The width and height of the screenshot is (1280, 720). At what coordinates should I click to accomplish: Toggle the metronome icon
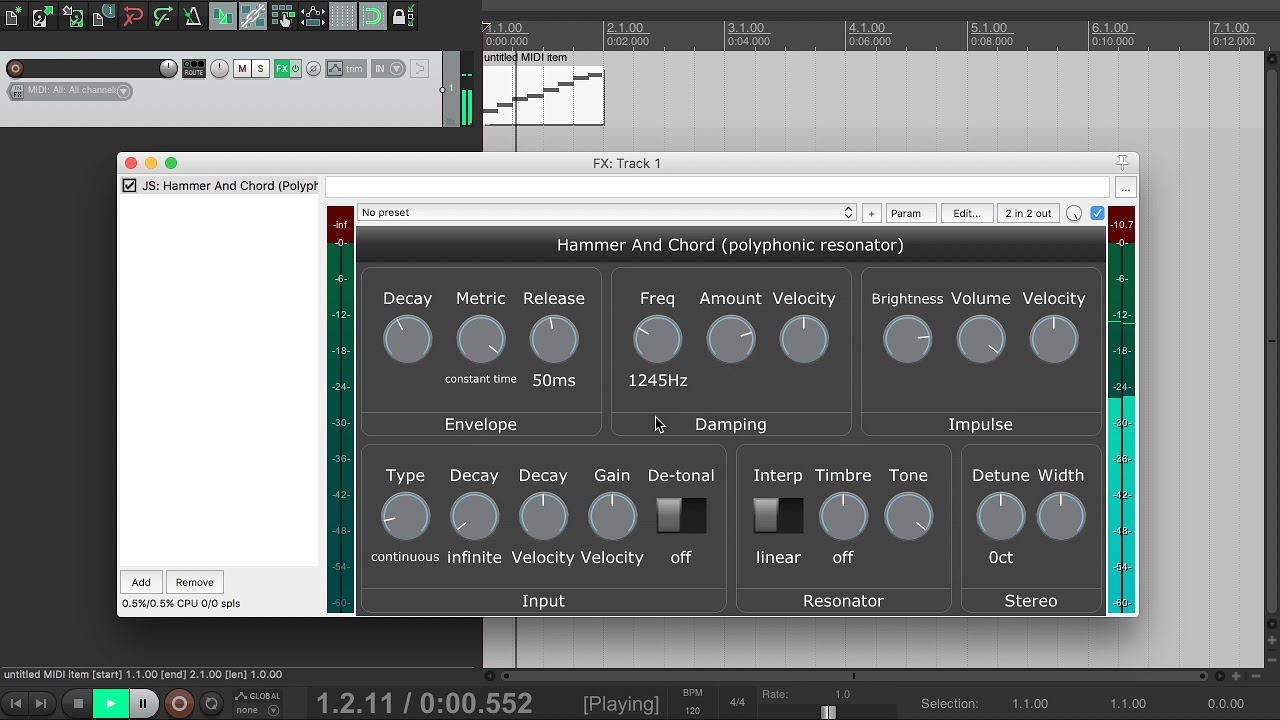(193, 17)
